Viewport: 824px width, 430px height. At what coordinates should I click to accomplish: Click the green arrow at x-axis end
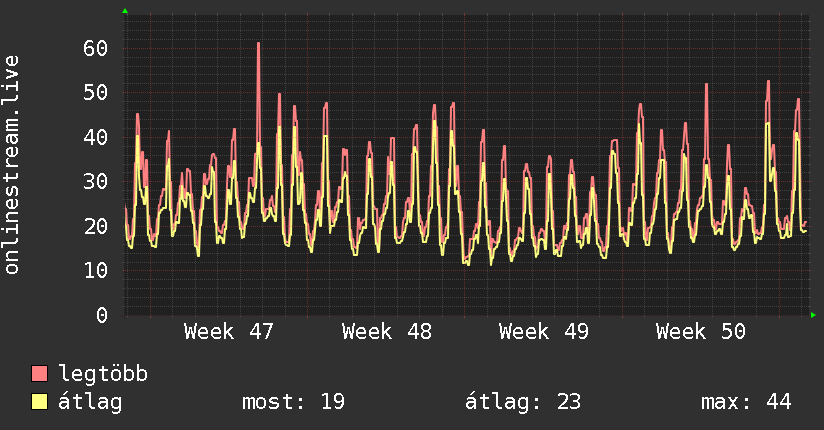pos(813,315)
